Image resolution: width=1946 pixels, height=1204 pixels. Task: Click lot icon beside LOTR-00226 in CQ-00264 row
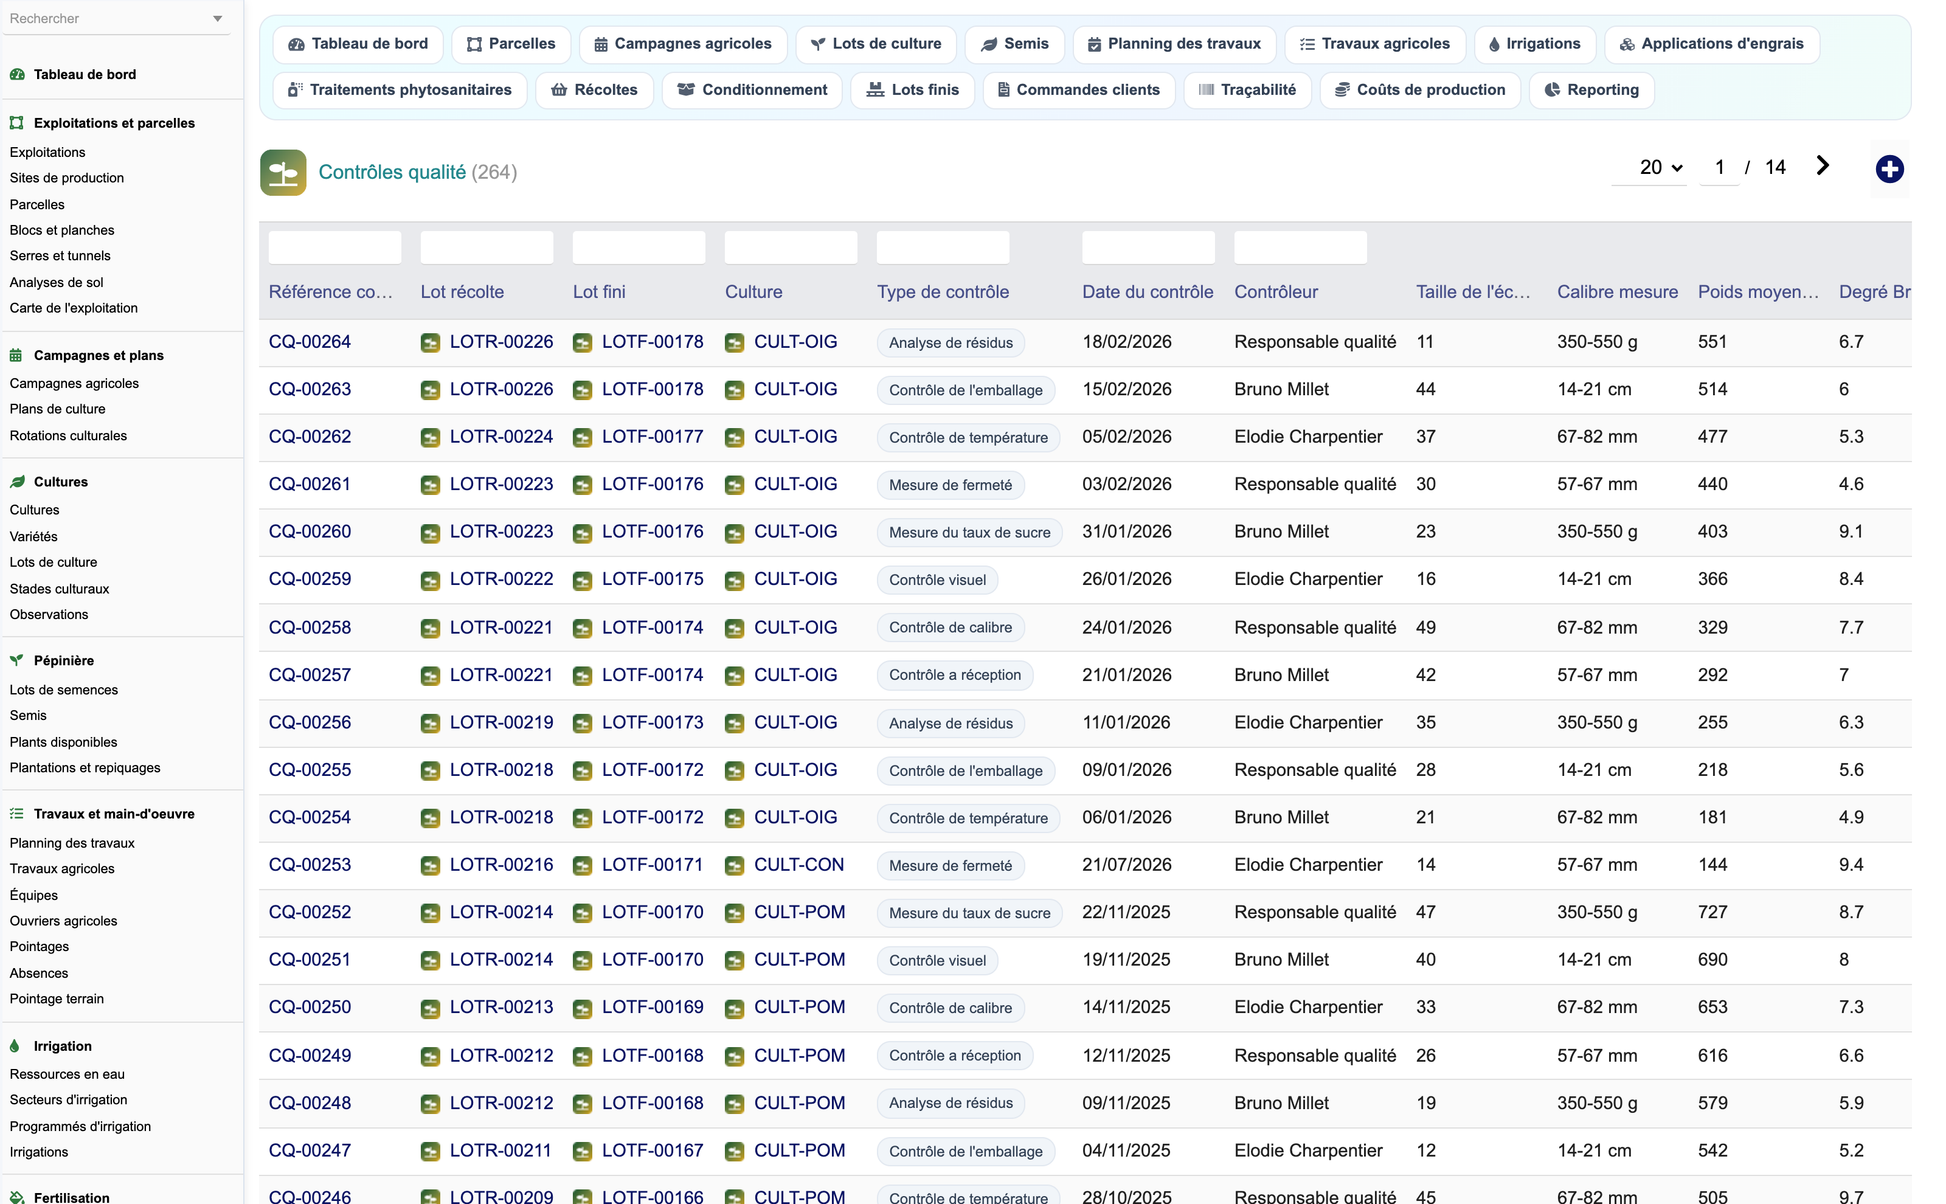[430, 343]
